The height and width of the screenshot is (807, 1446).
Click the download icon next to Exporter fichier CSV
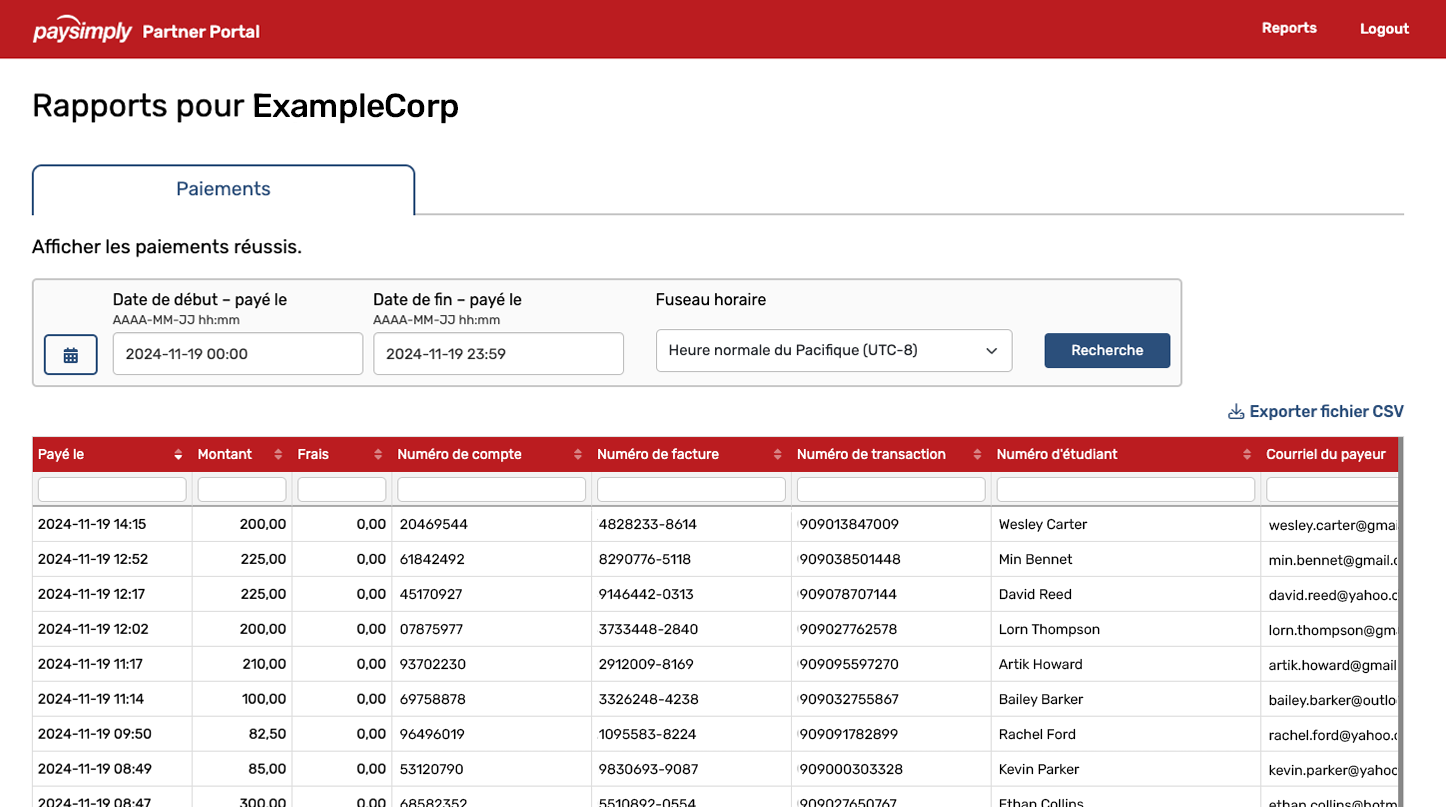point(1236,411)
